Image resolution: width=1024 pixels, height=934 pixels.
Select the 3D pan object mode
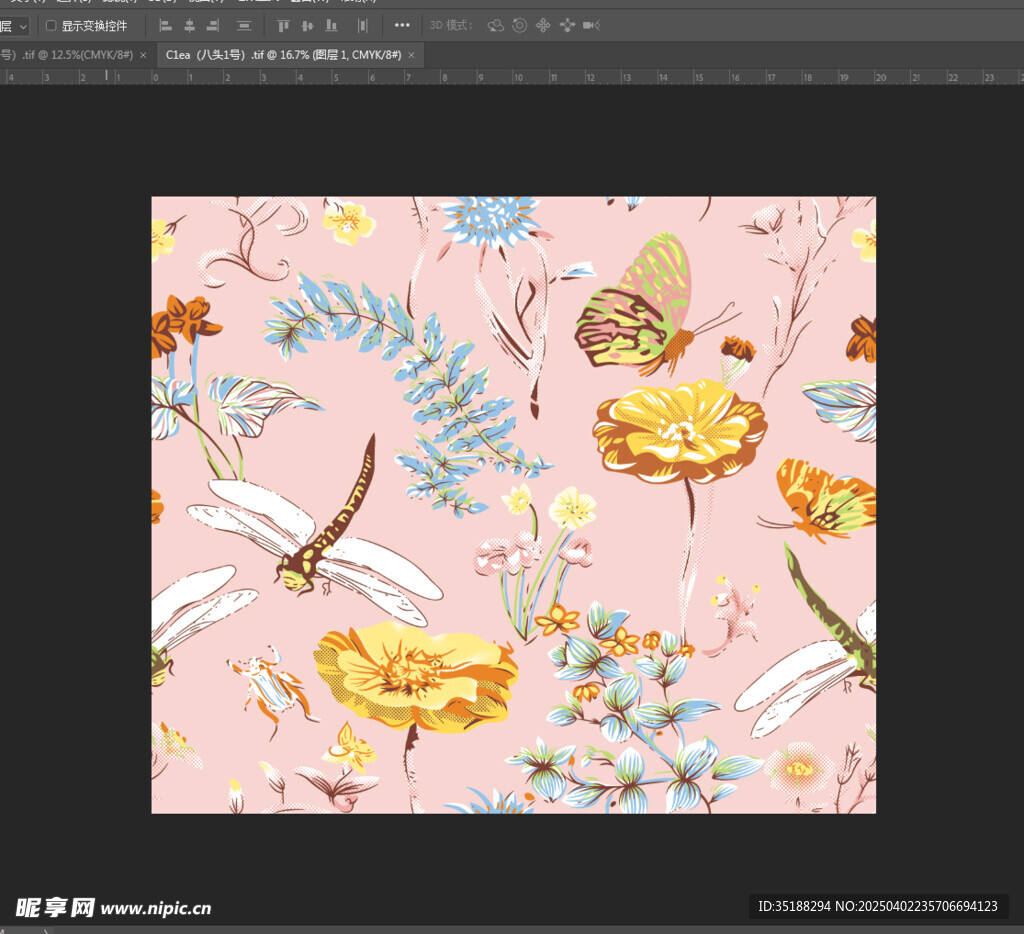(x=543, y=25)
